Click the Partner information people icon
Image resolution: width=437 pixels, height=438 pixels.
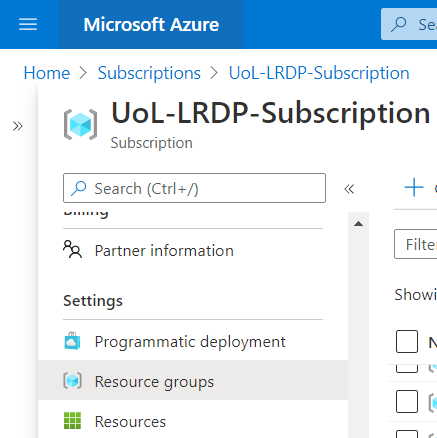72,249
